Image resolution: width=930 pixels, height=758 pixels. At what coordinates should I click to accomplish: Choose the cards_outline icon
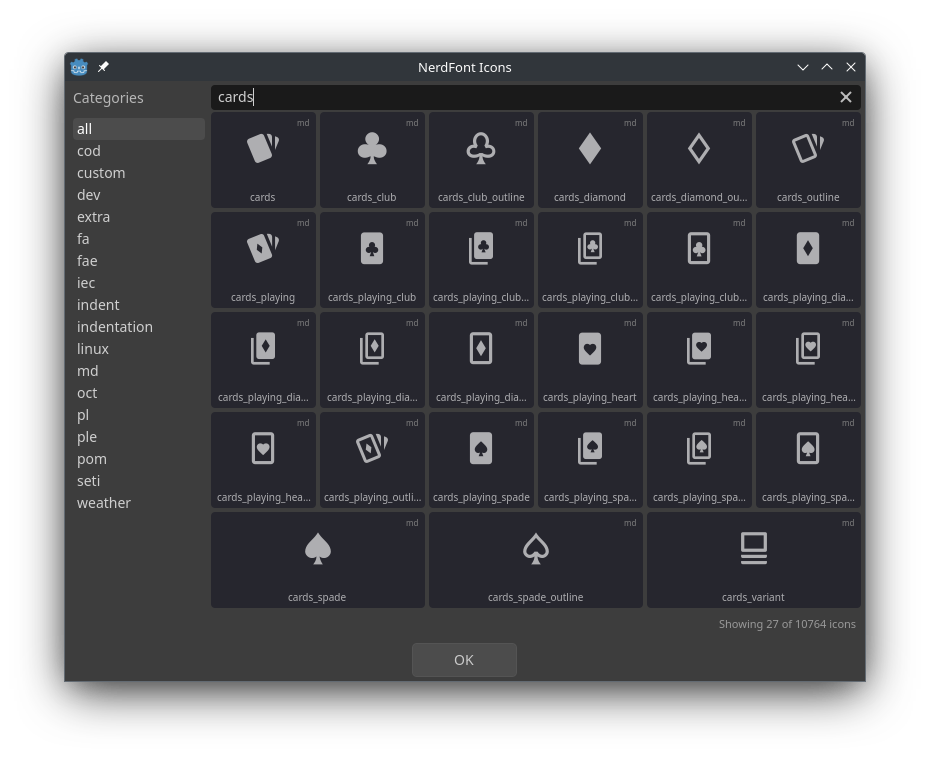808,160
